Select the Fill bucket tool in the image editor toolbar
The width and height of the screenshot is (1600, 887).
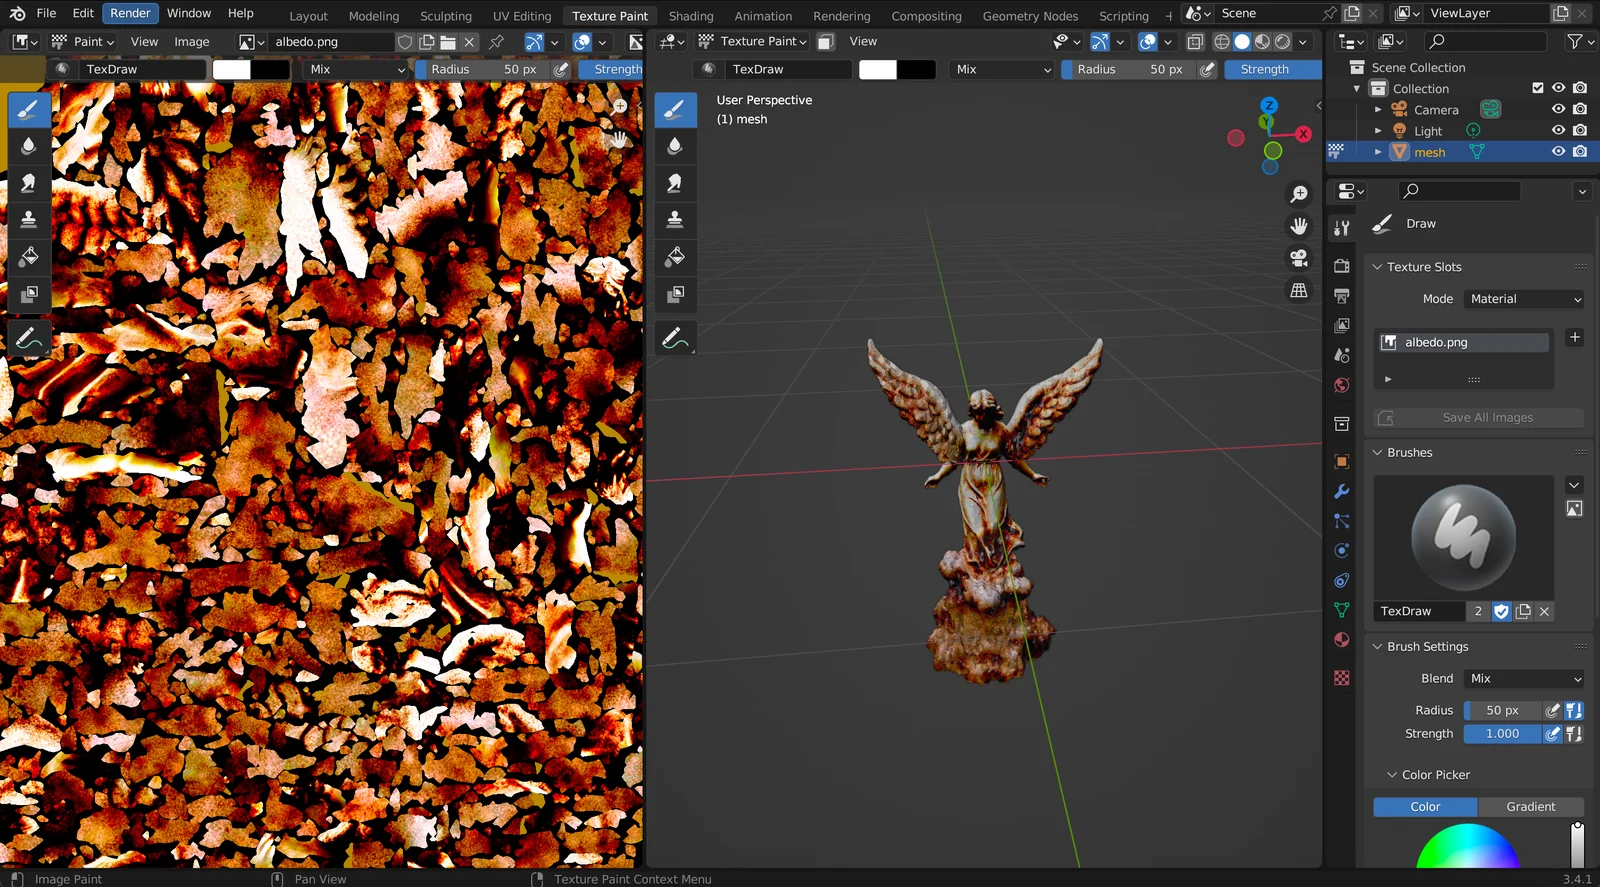[29, 257]
